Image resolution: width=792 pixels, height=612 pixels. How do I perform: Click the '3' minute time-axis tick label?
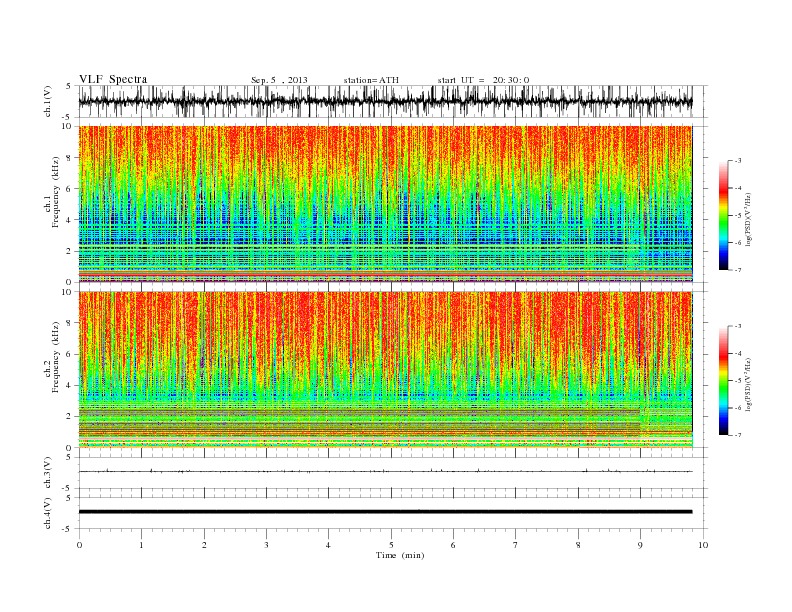pos(266,545)
